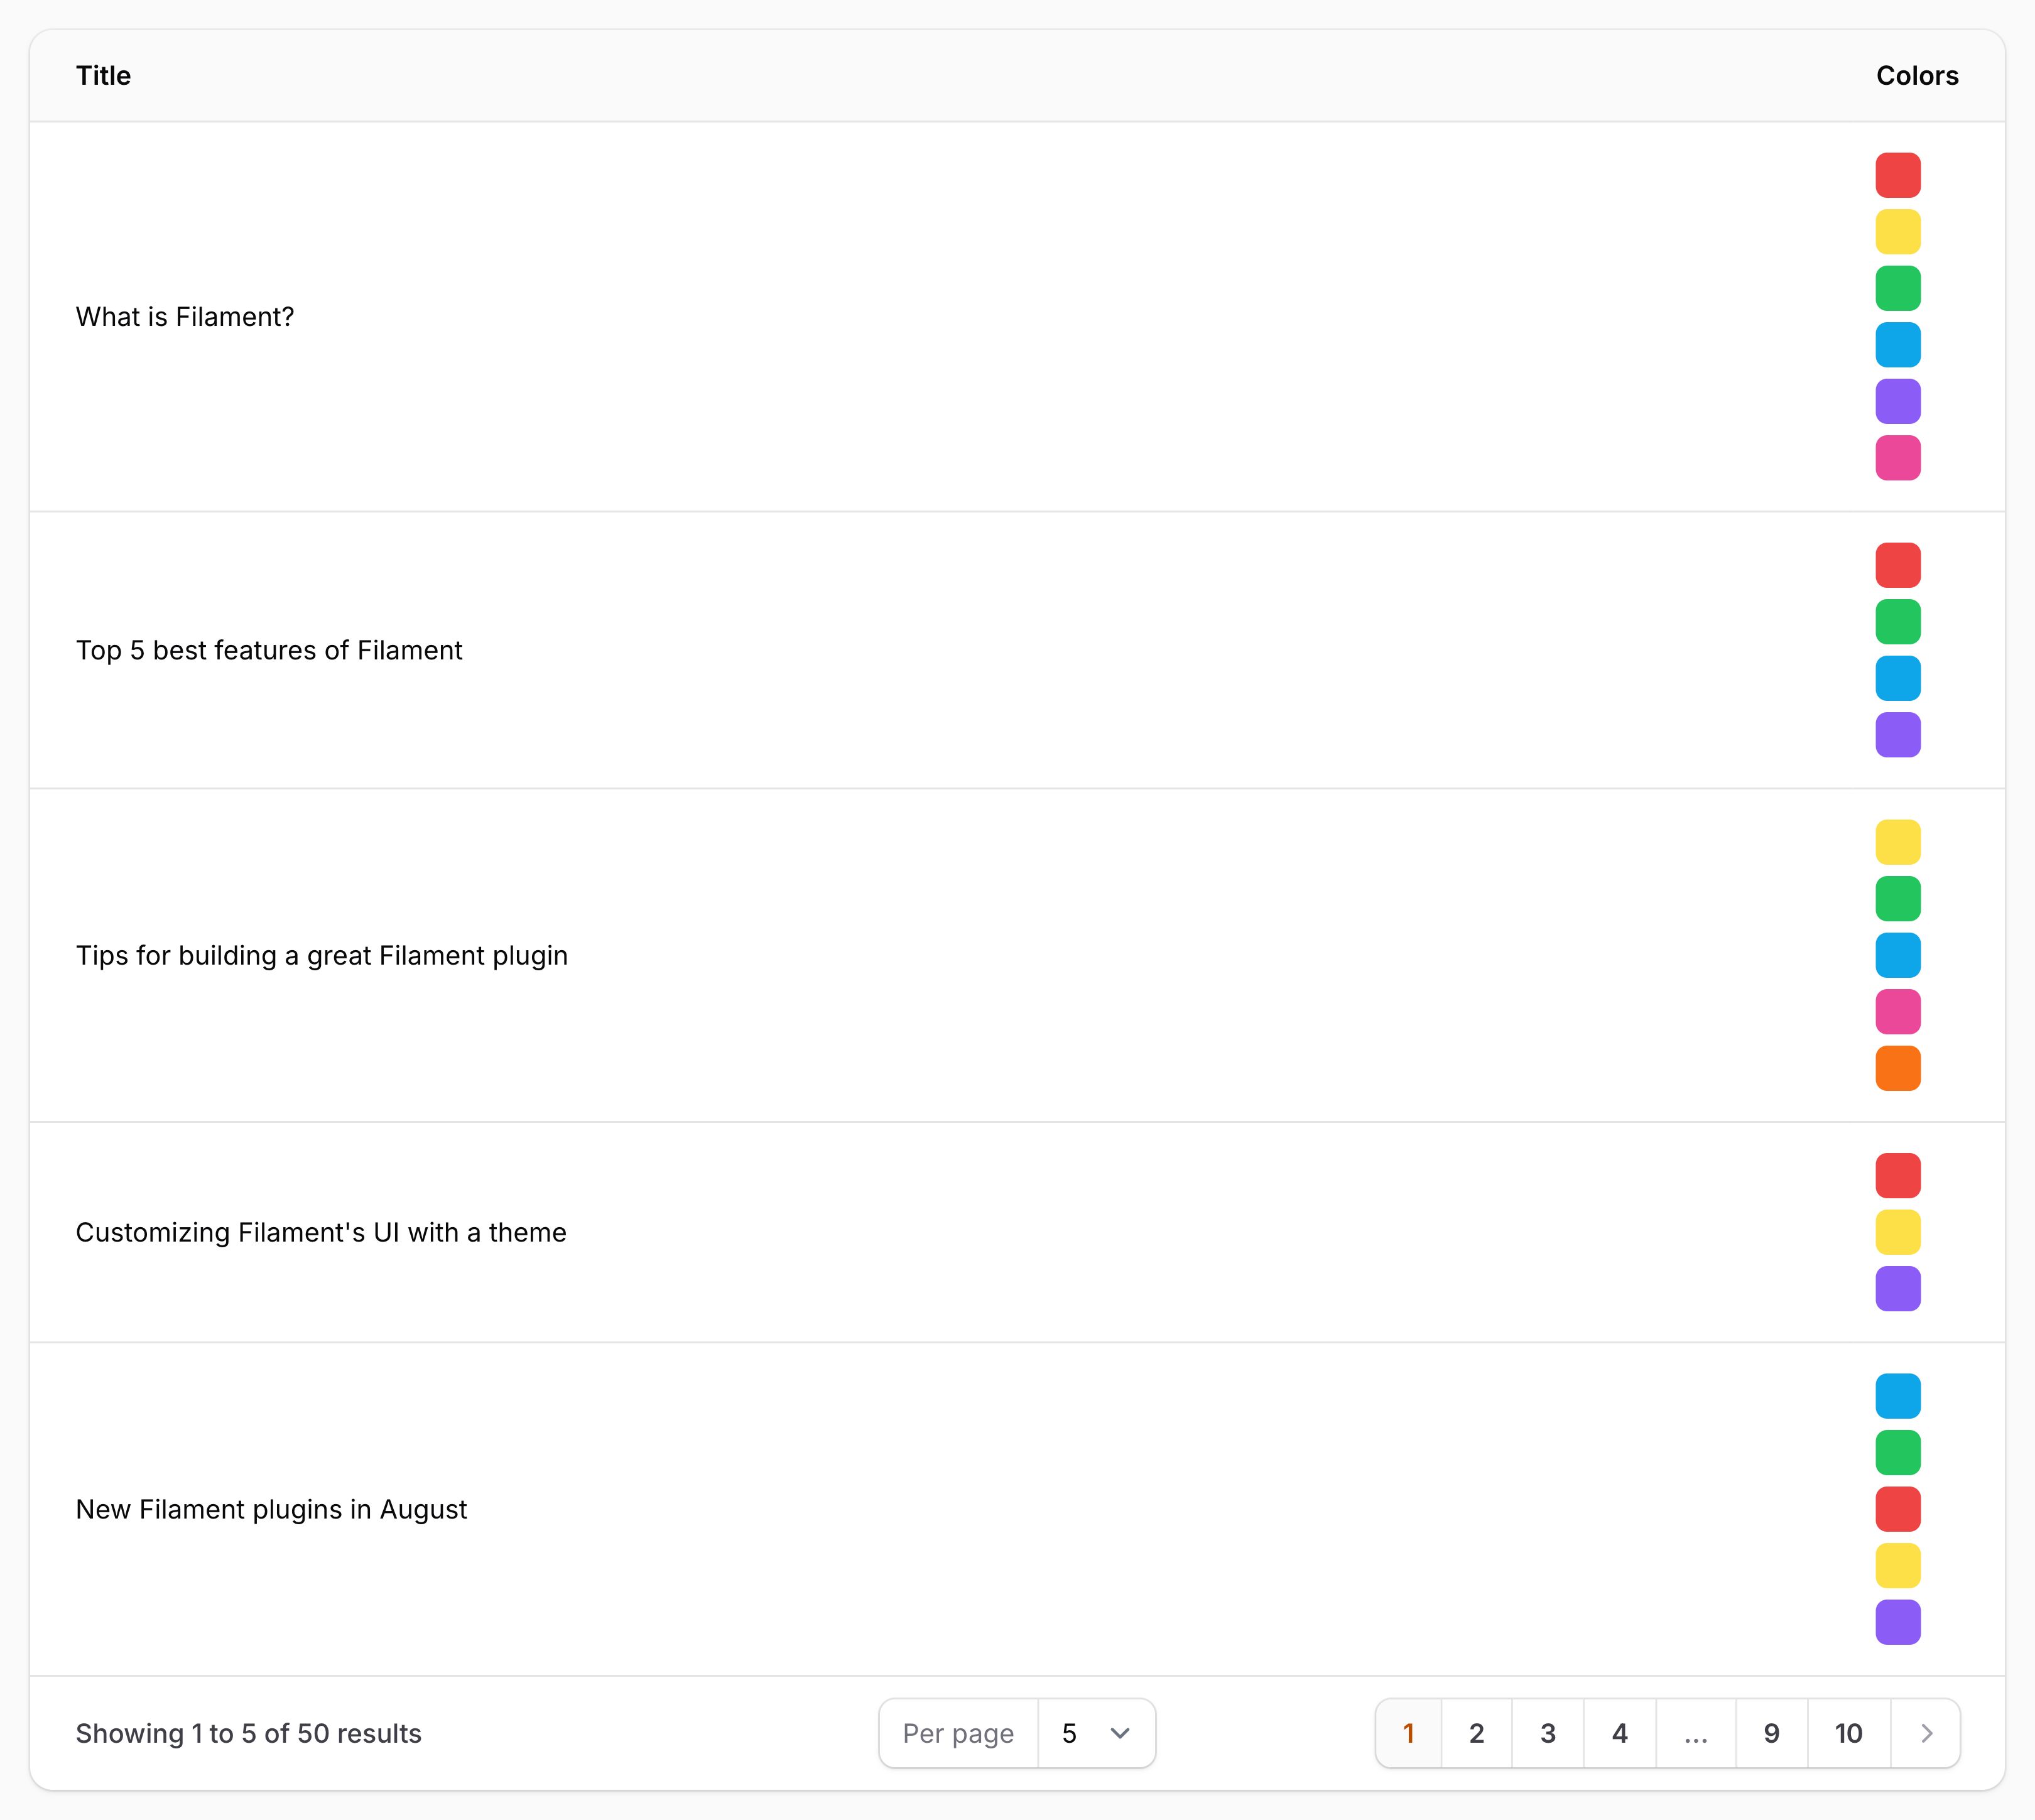Click yellow swatch in 'New Filament plugins' row

click(x=1898, y=1565)
